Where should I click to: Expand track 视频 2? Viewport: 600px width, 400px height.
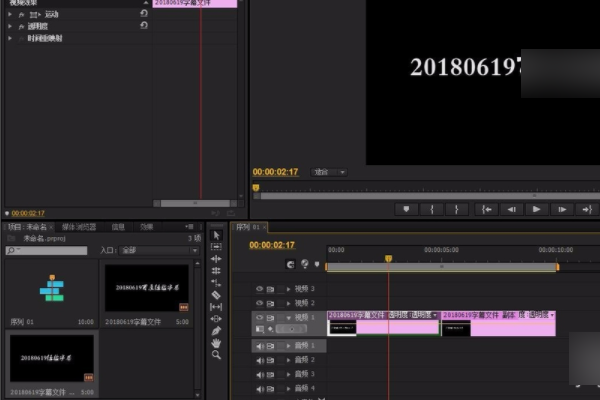click(289, 303)
